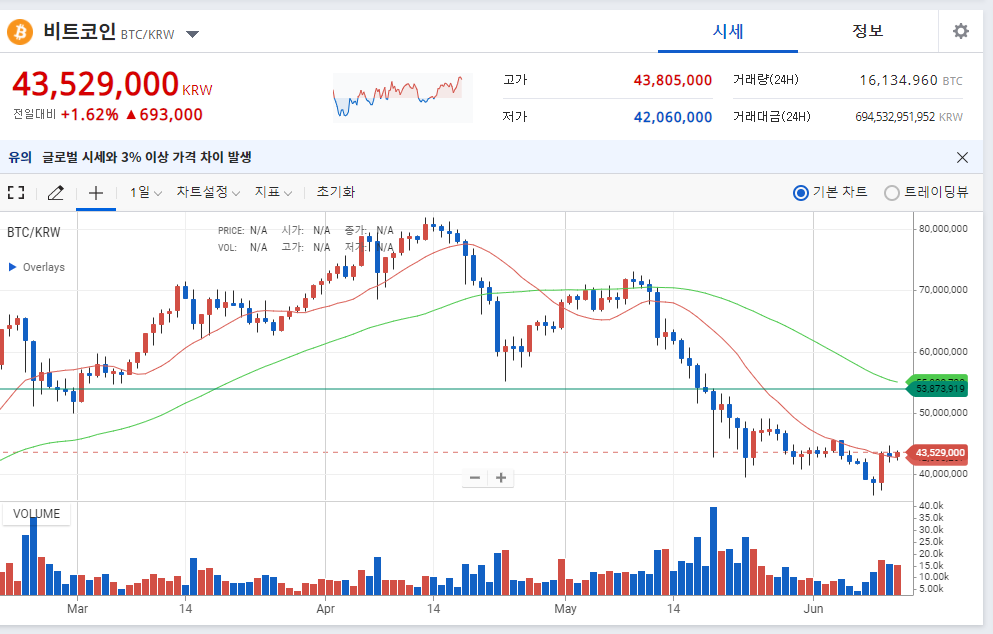Click the May date label on time axis
Screen dimensions: 993x634
(565, 609)
